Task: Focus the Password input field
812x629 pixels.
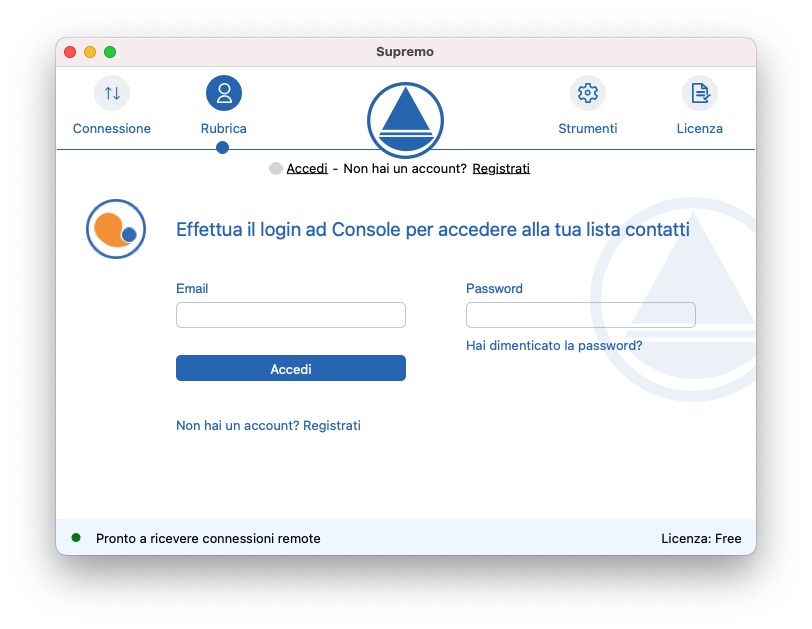Action: [x=581, y=315]
